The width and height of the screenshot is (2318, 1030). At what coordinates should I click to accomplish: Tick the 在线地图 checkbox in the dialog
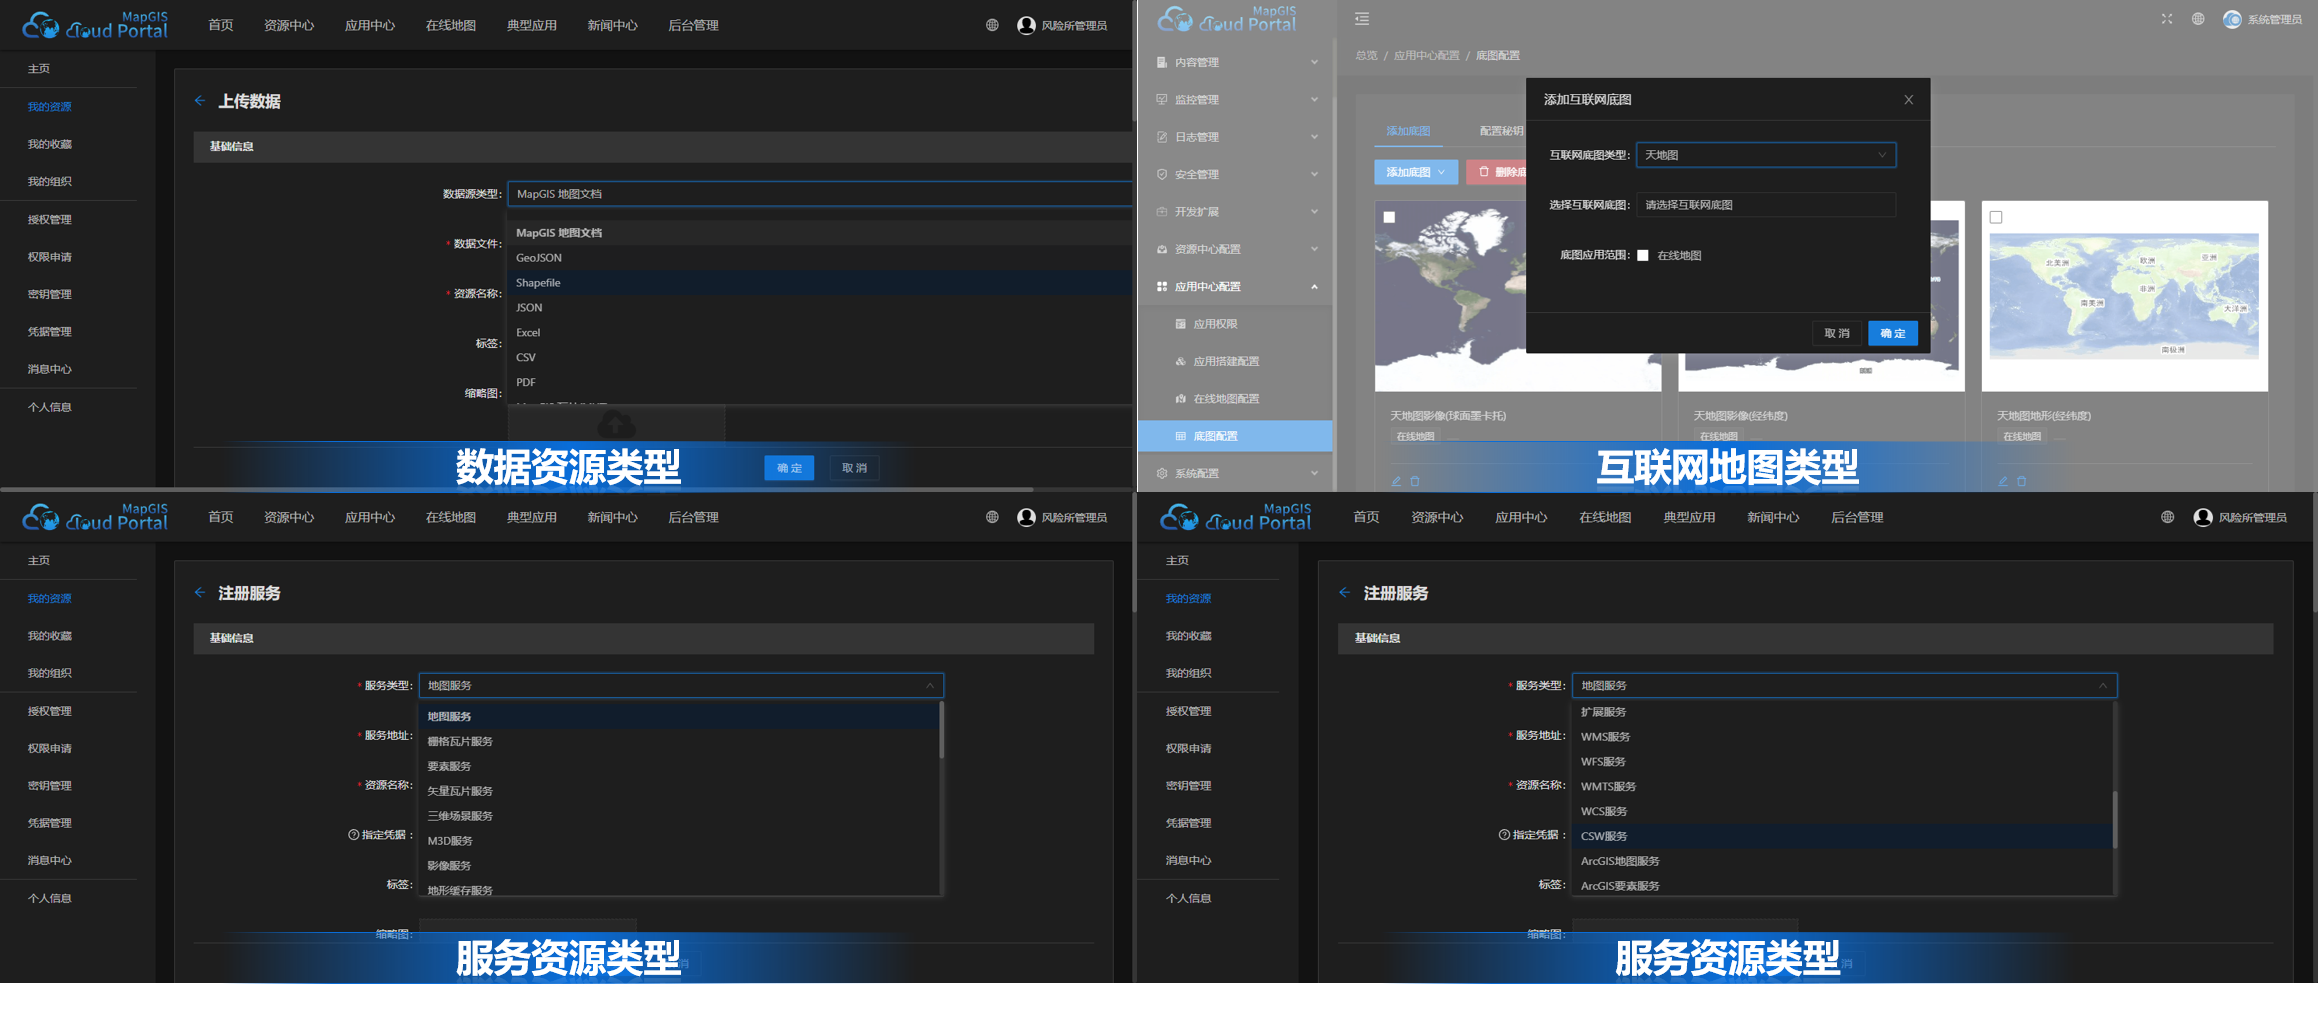1642,255
